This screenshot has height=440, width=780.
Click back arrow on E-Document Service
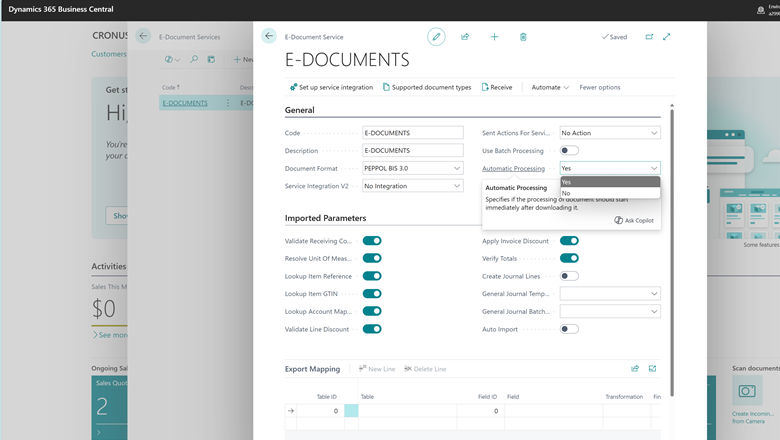pyautogui.click(x=269, y=36)
